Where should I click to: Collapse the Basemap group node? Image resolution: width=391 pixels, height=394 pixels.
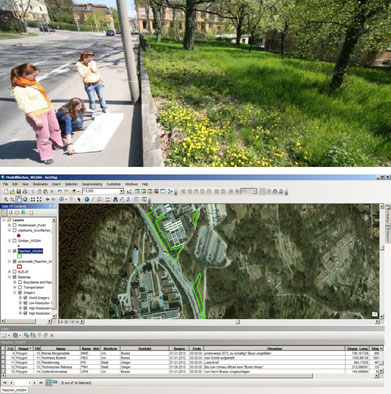coord(9,277)
